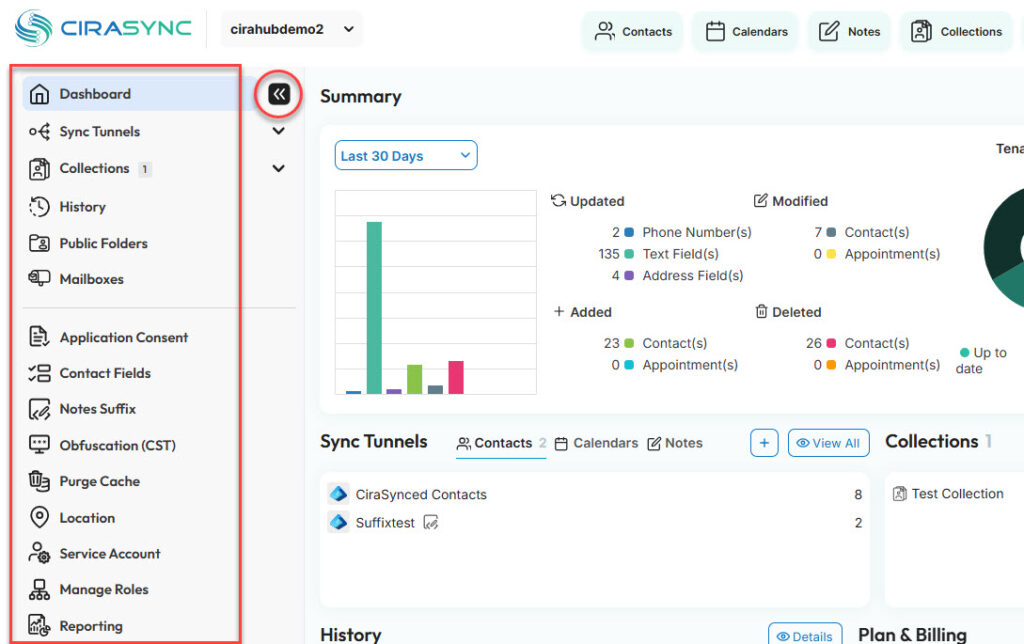
Task: Click the Purge Cache icon
Action: coord(39,481)
